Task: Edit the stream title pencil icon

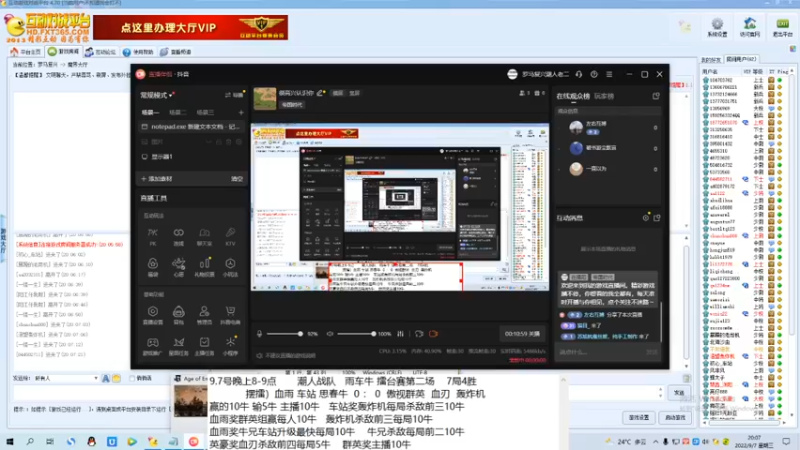Action: (320, 93)
